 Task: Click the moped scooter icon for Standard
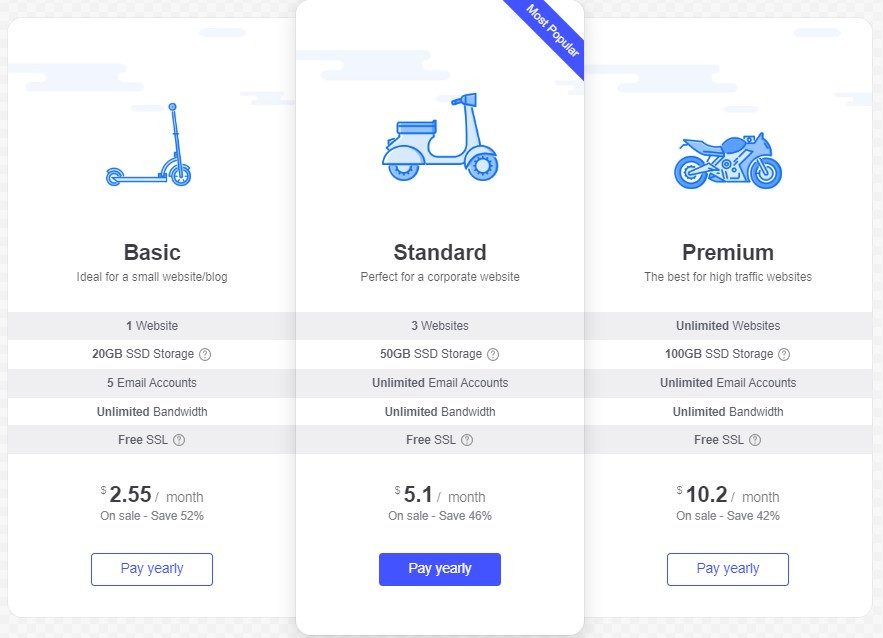tap(440, 137)
